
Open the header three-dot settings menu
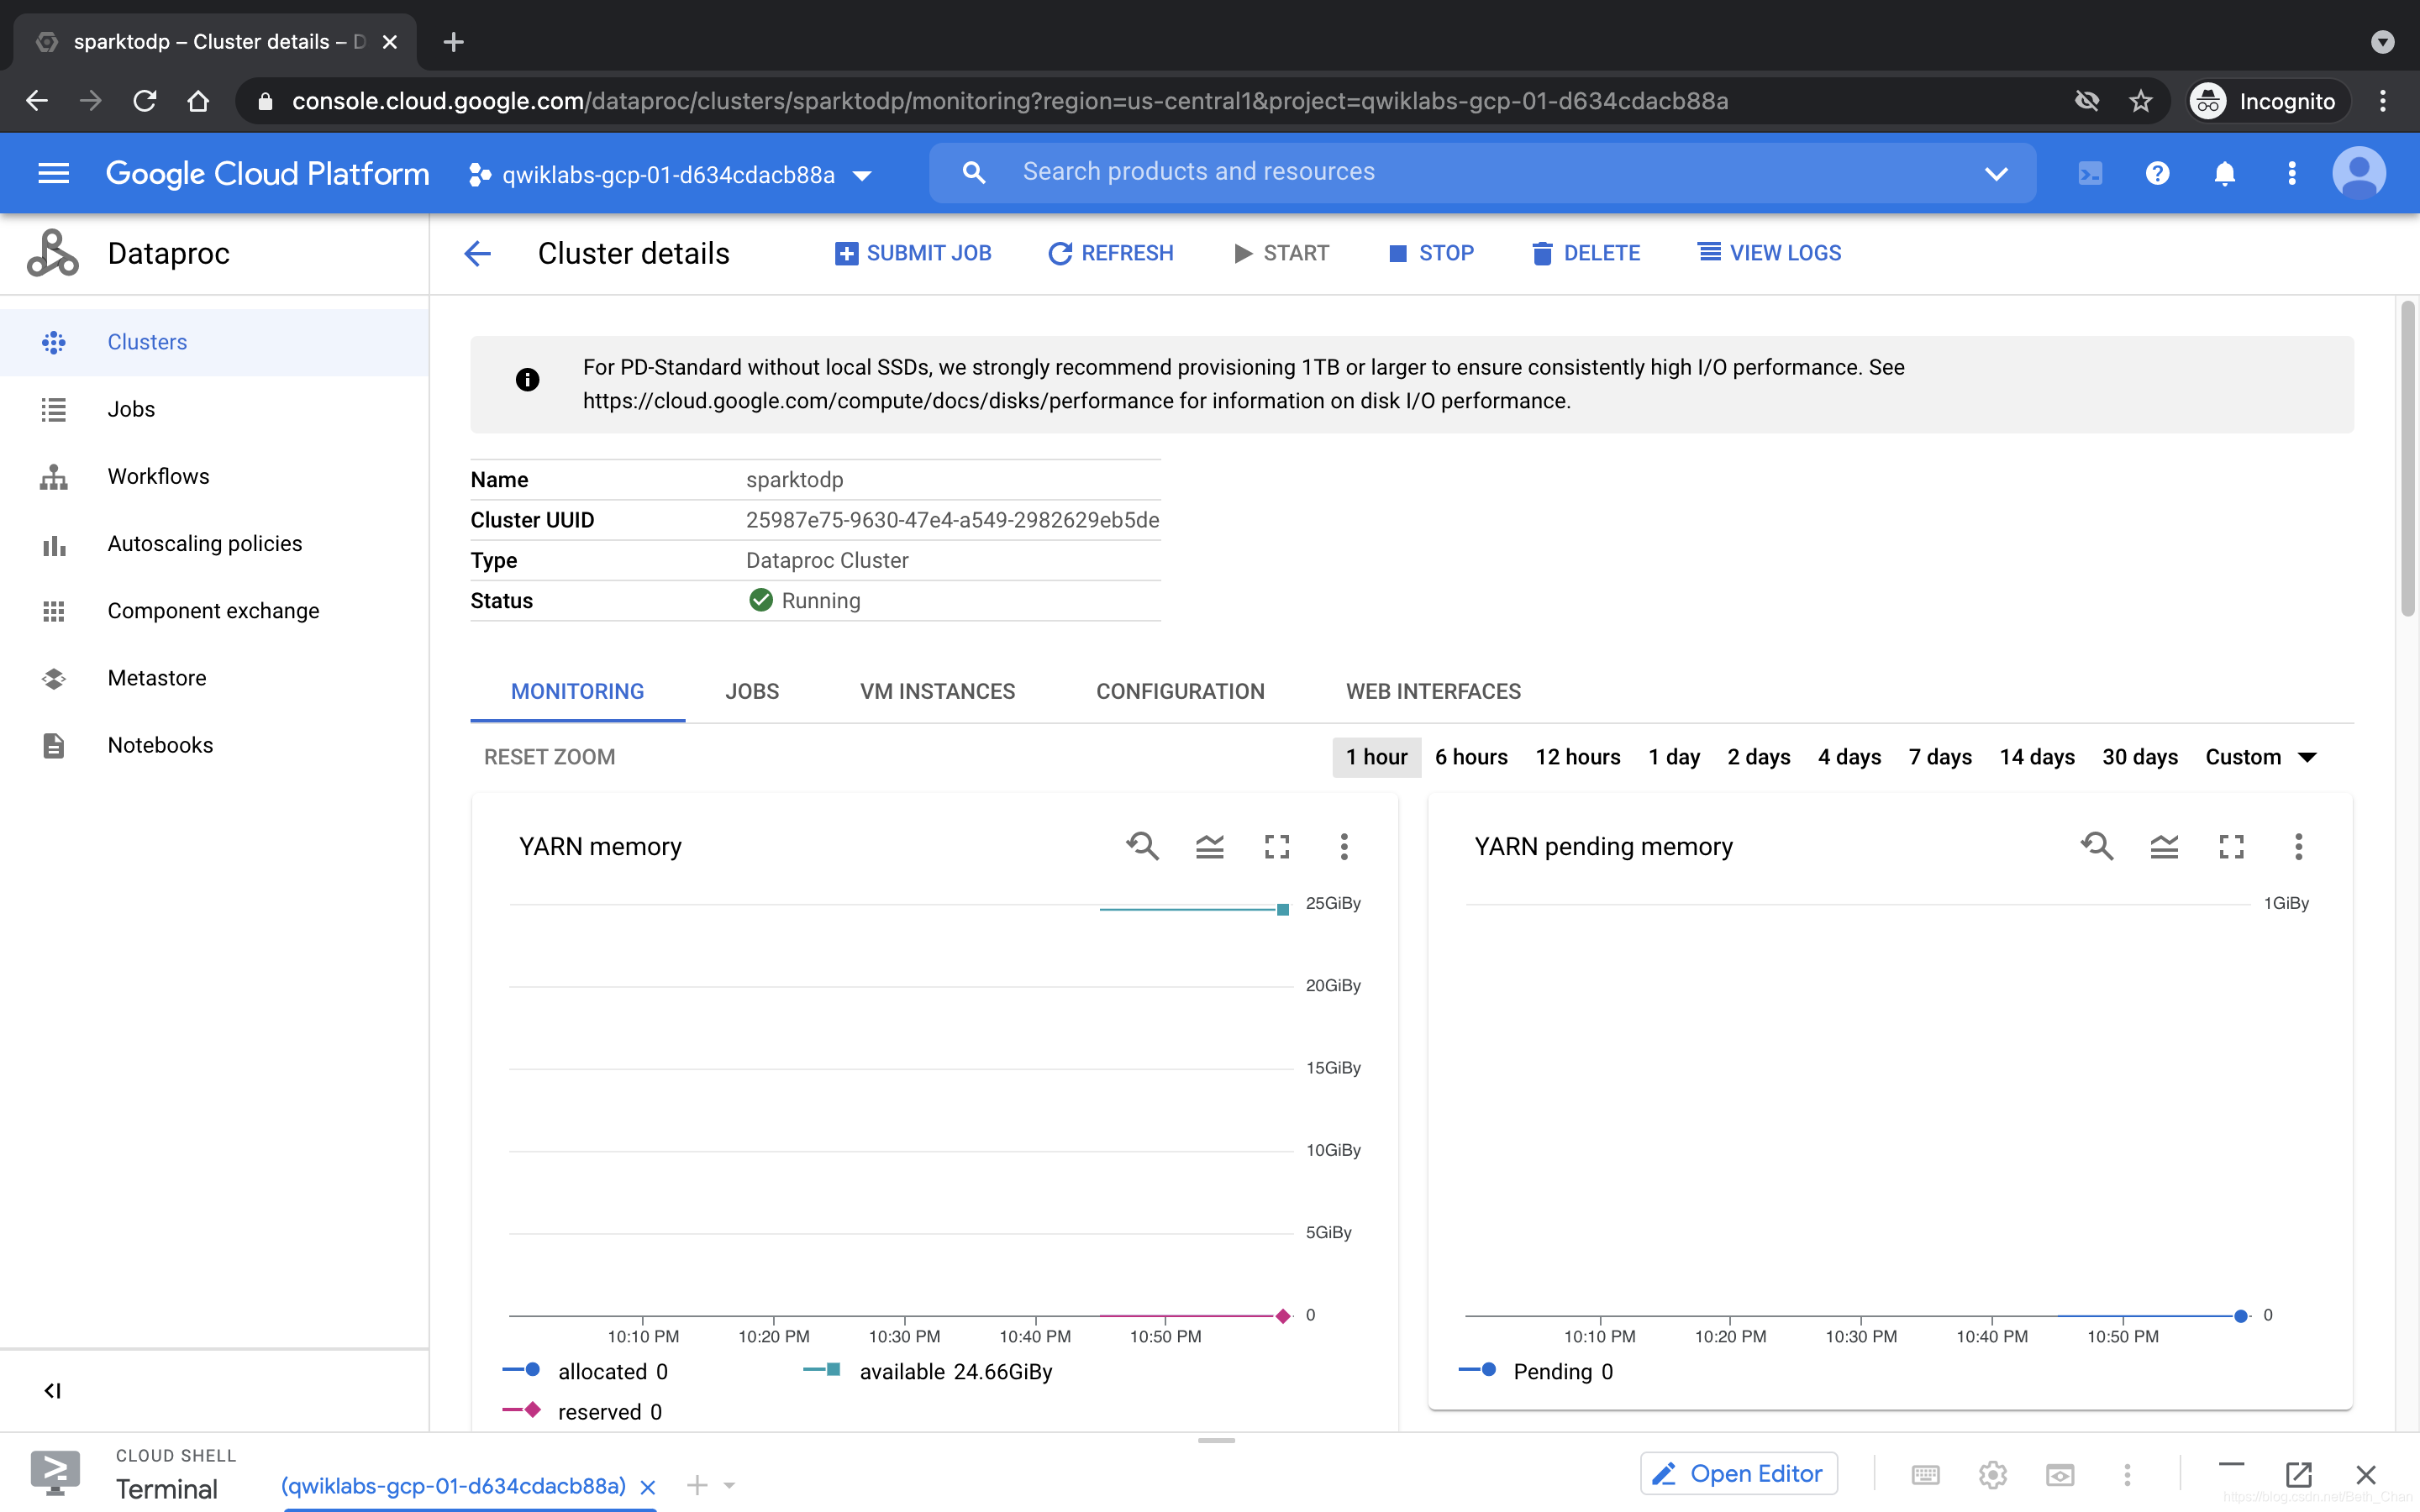point(2291,174)
